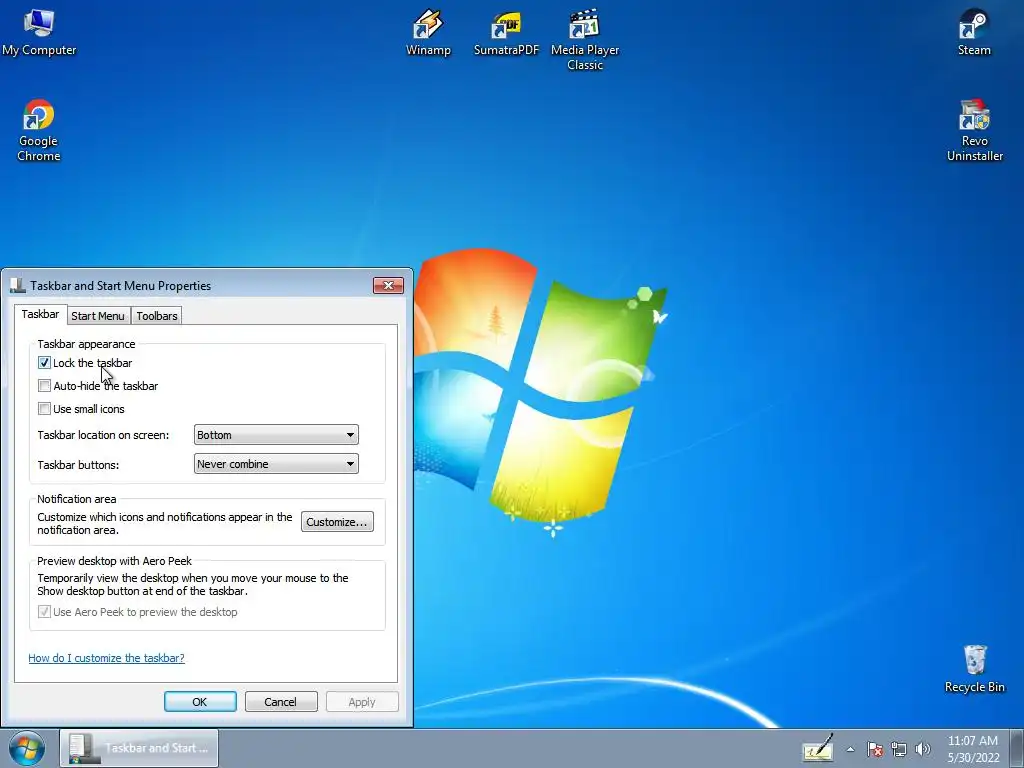The height and width of the screenshot is (768, 1024).
Task: Select the Media Player Classic shortcut
Action: (584, 39)
